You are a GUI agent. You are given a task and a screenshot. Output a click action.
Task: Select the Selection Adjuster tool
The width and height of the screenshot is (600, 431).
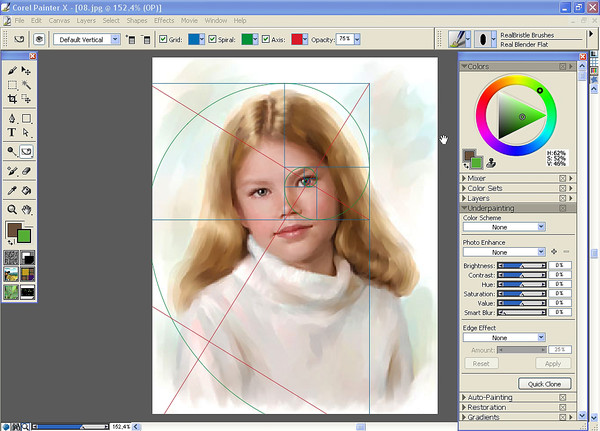click(x=26, y=99)
